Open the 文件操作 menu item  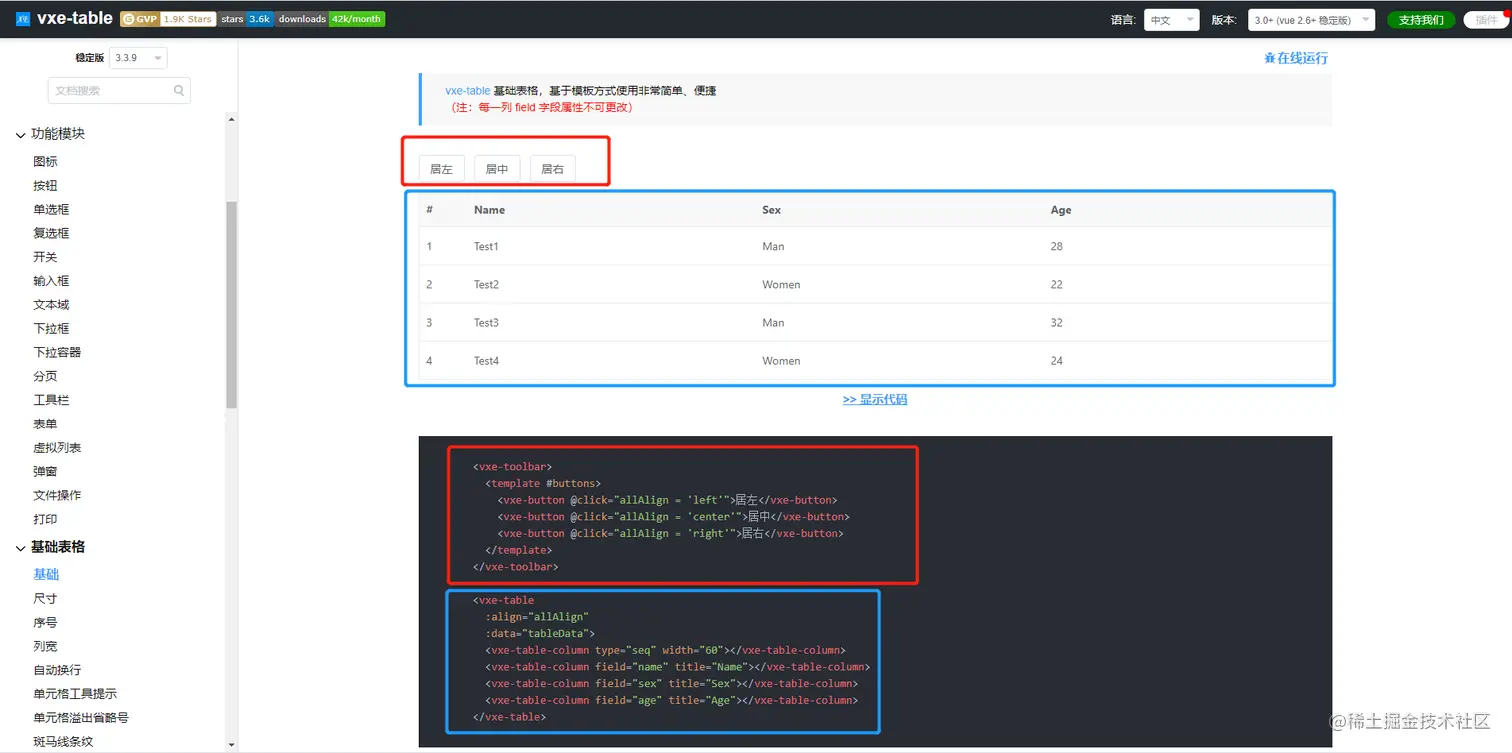pyautogui.click(x=57, y=495)
